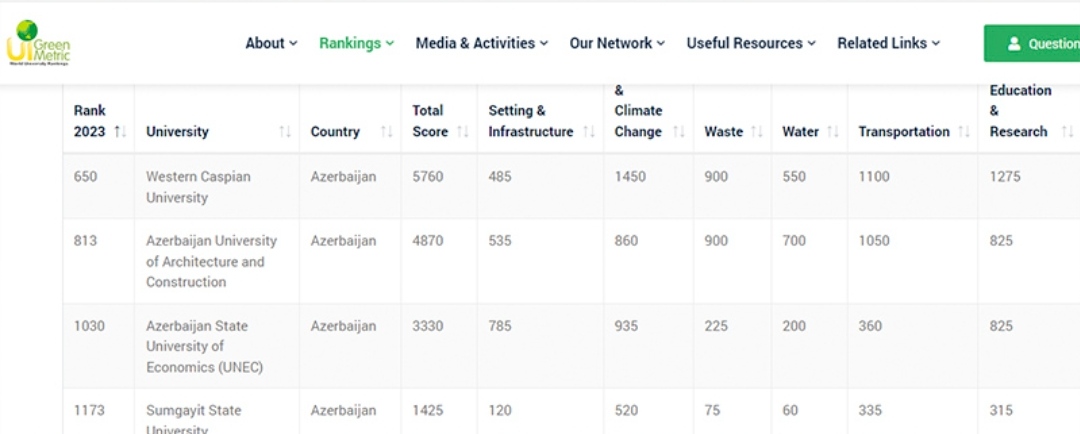Expand Related Links dropdown
The height and width of the screenshot is (434, 1080).
(x=889, y=43)
